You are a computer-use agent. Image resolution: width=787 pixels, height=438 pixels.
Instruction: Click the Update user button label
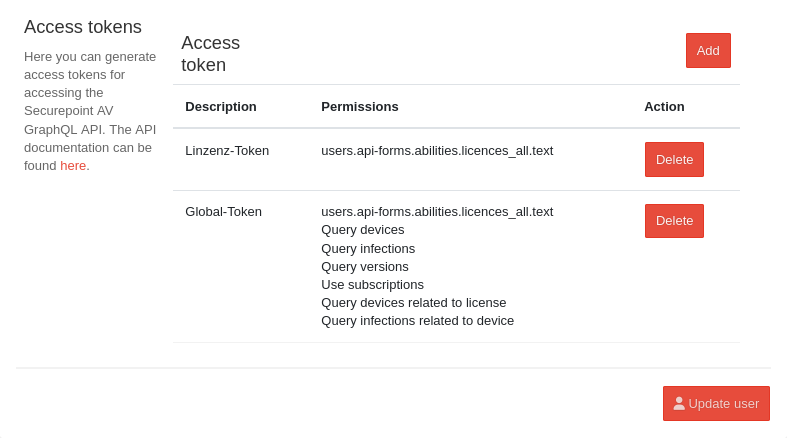tap(723, 403)
